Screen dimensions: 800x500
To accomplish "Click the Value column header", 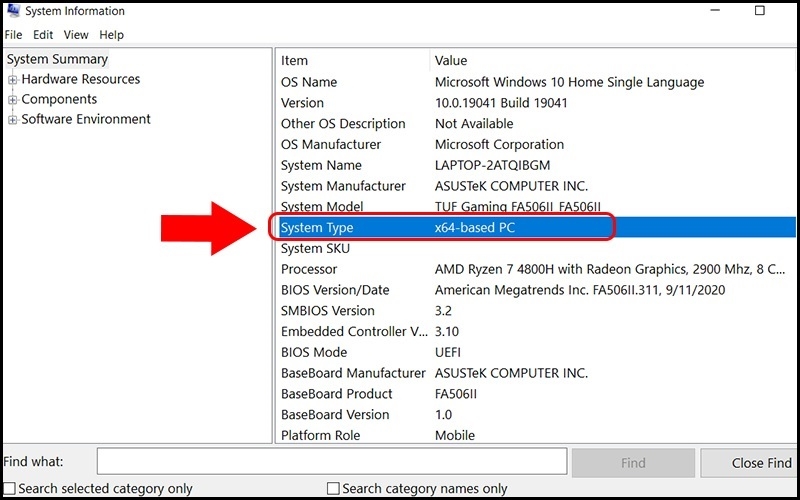I will click(x=450, y=61).
